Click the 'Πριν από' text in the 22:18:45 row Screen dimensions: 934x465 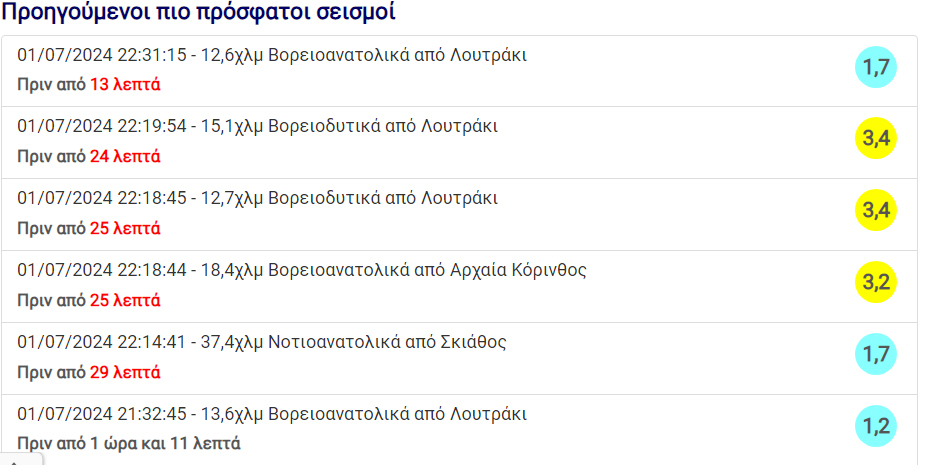point(51,229)
